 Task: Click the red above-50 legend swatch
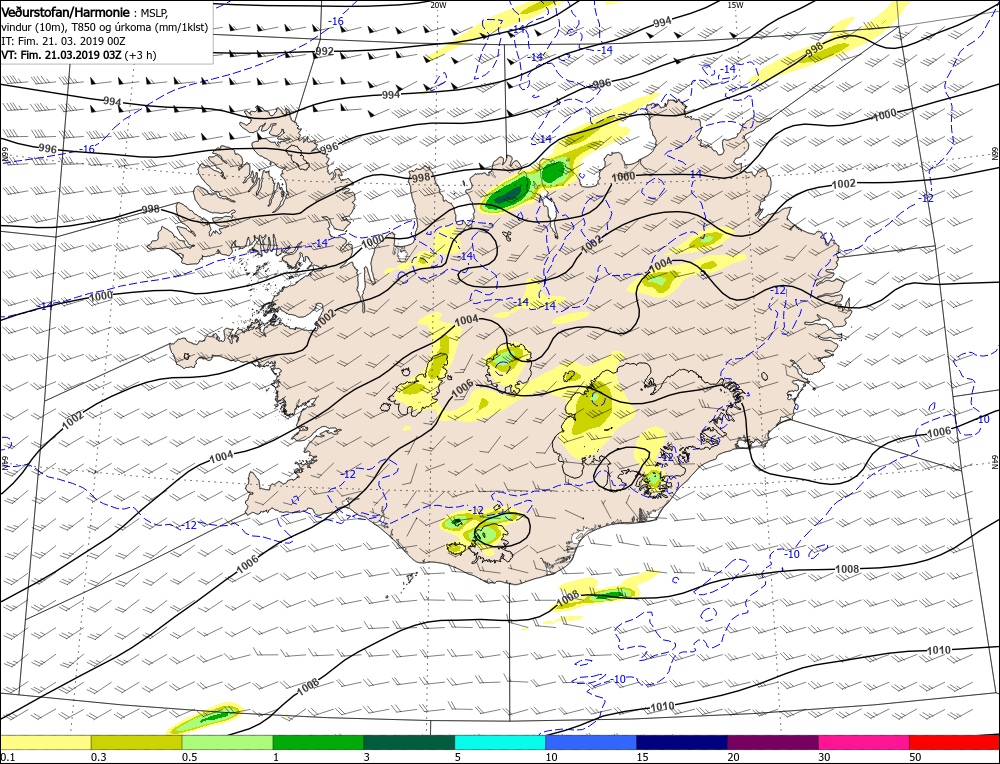[955, 742]
